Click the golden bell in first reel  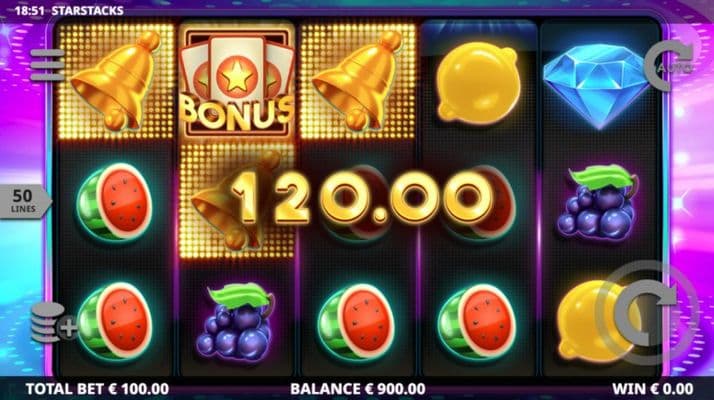point(116,81)
